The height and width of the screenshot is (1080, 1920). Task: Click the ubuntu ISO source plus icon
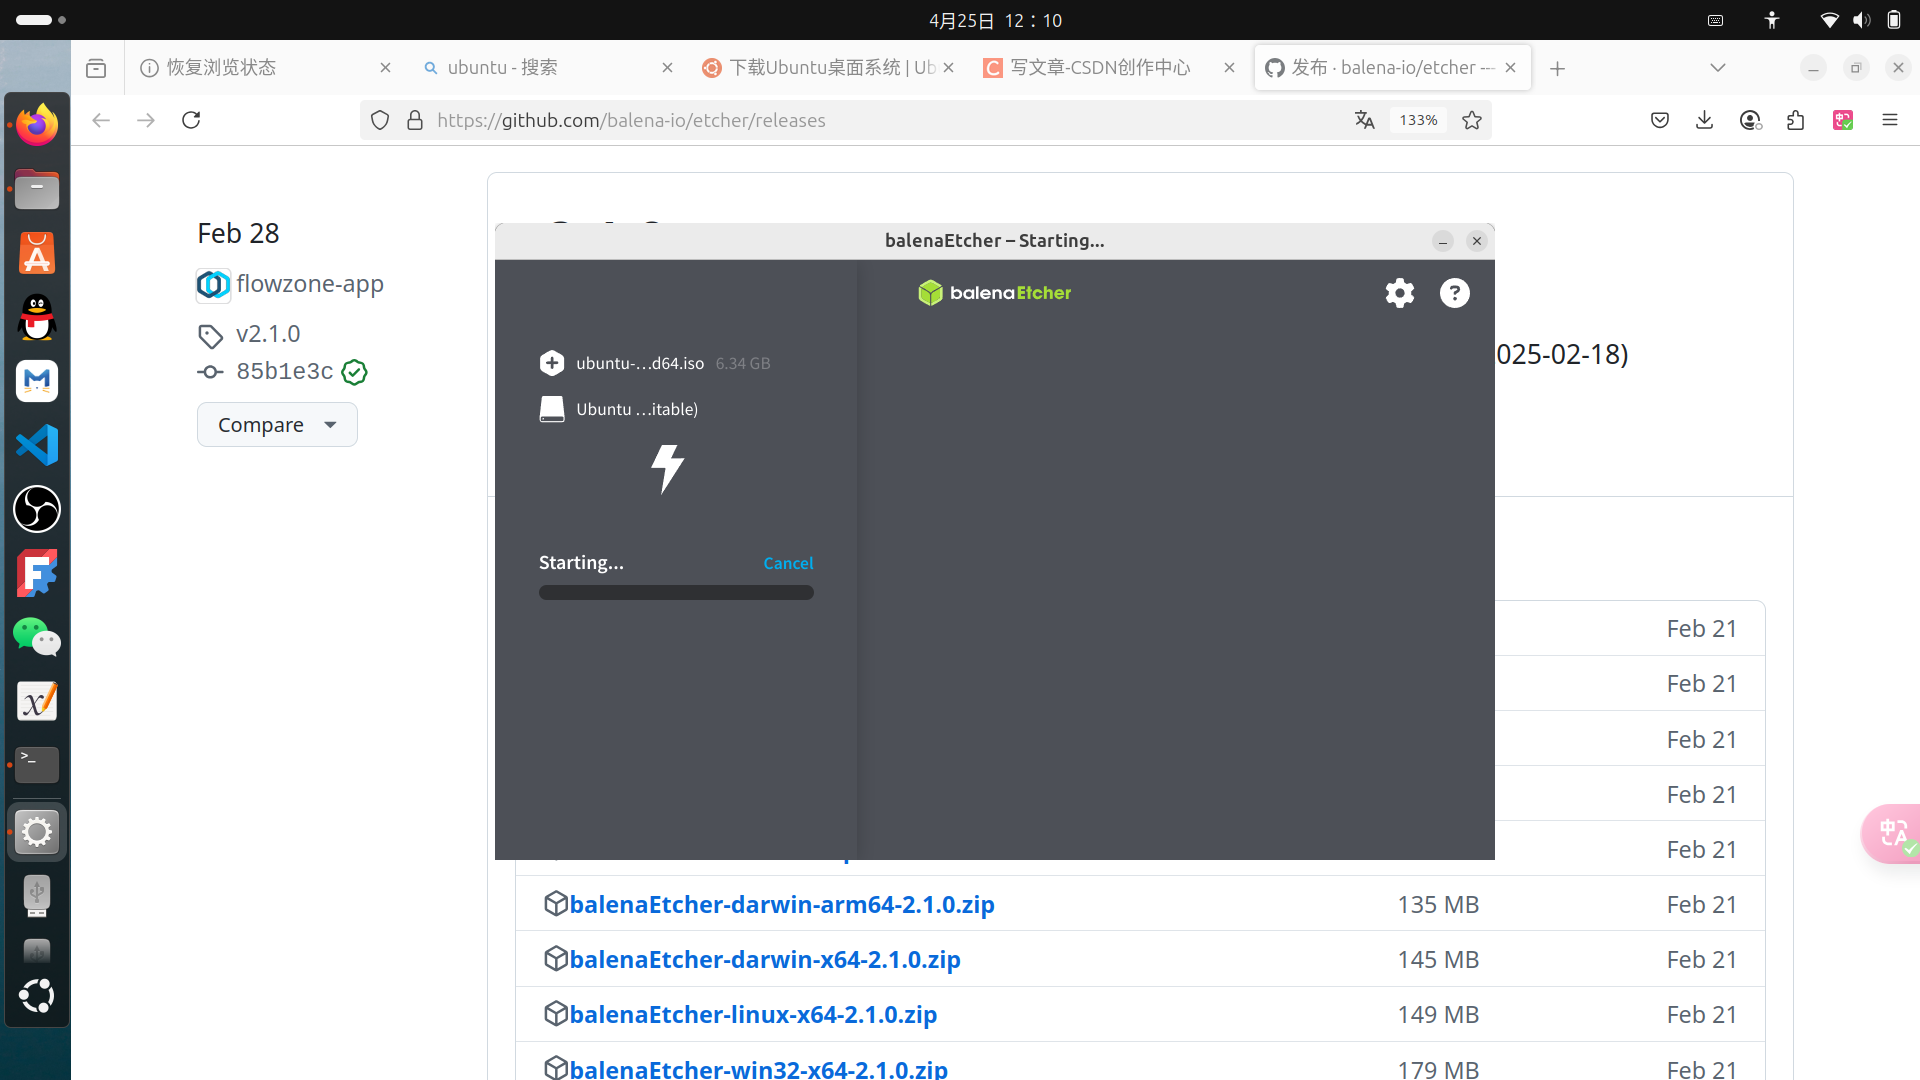[x=552, y=363]
